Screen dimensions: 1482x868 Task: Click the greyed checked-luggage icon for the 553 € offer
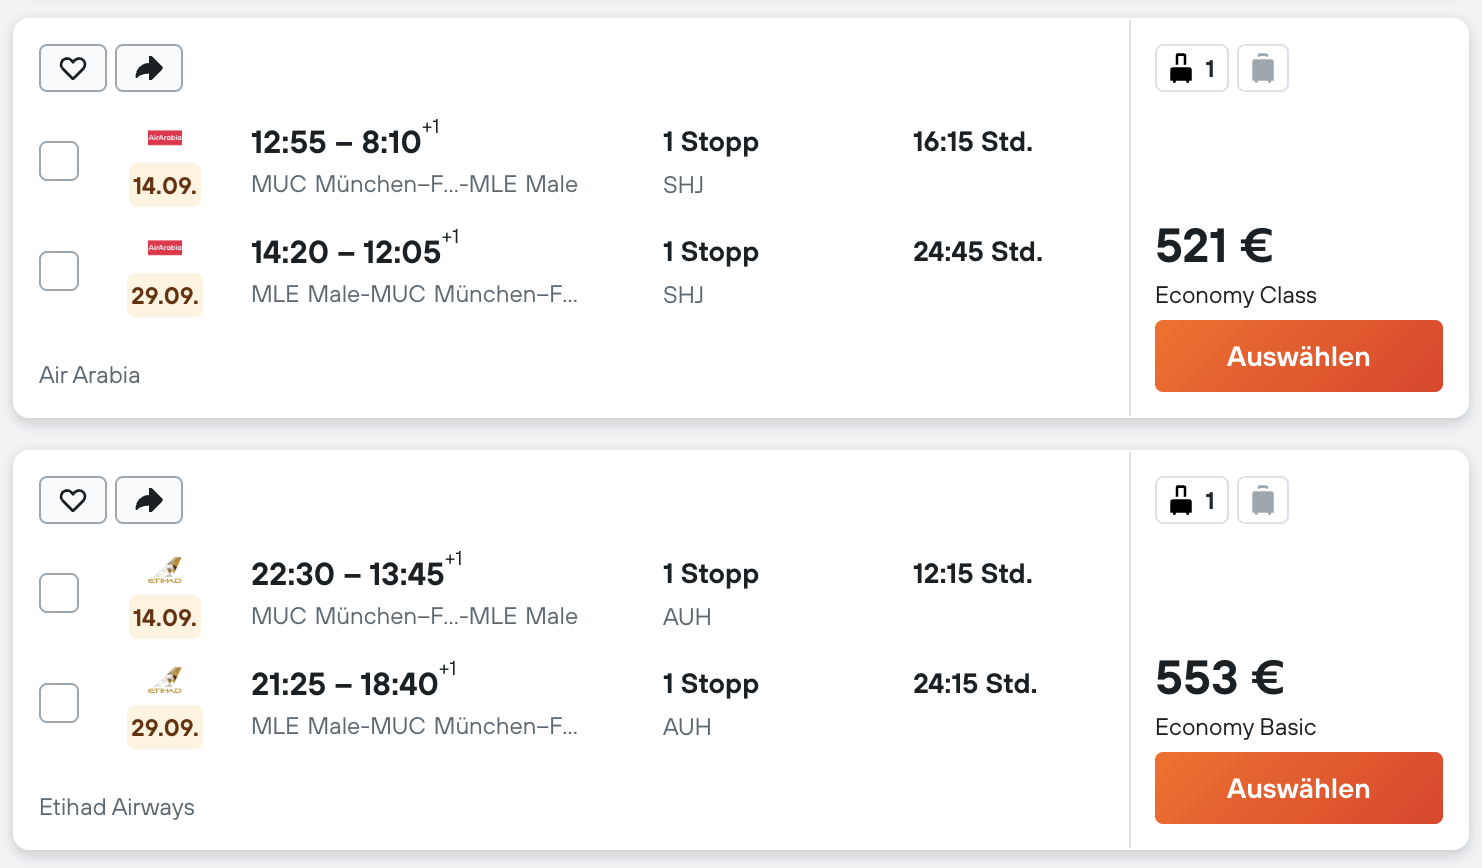click(x=1263, y=500)
